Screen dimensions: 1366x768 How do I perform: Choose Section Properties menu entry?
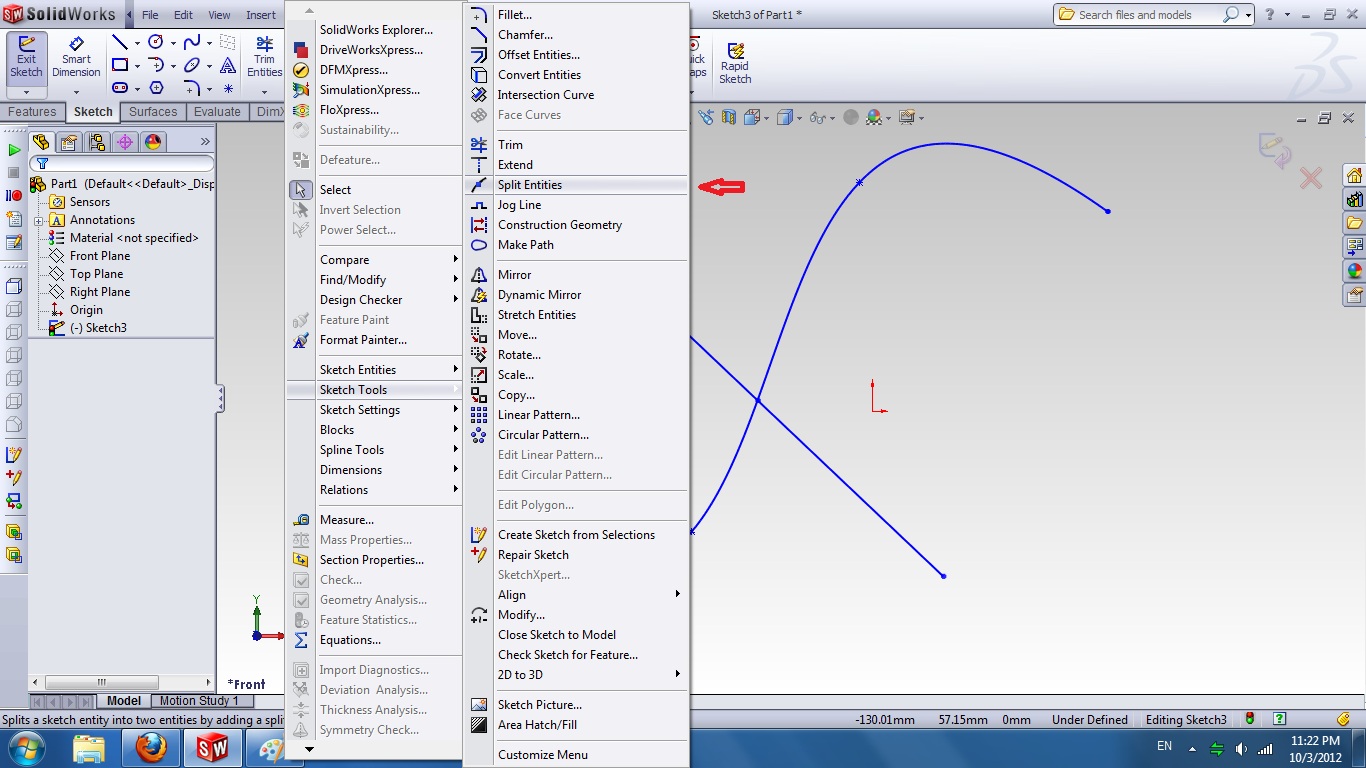point(374,560)
